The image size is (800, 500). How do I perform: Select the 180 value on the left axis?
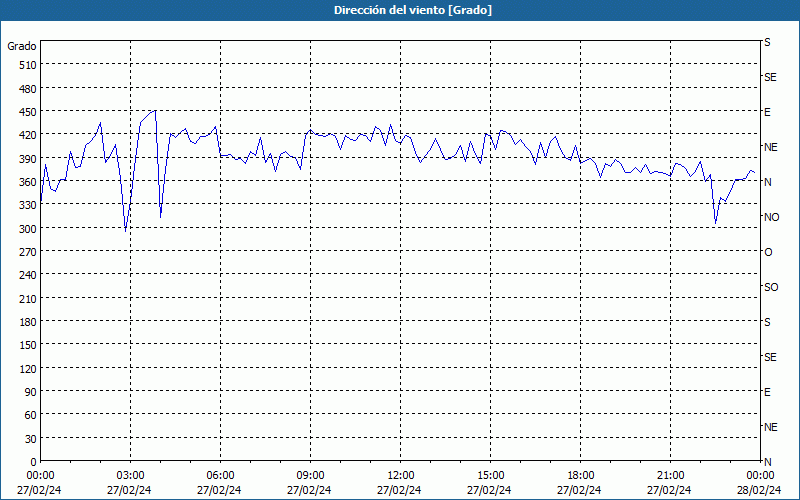29,321
